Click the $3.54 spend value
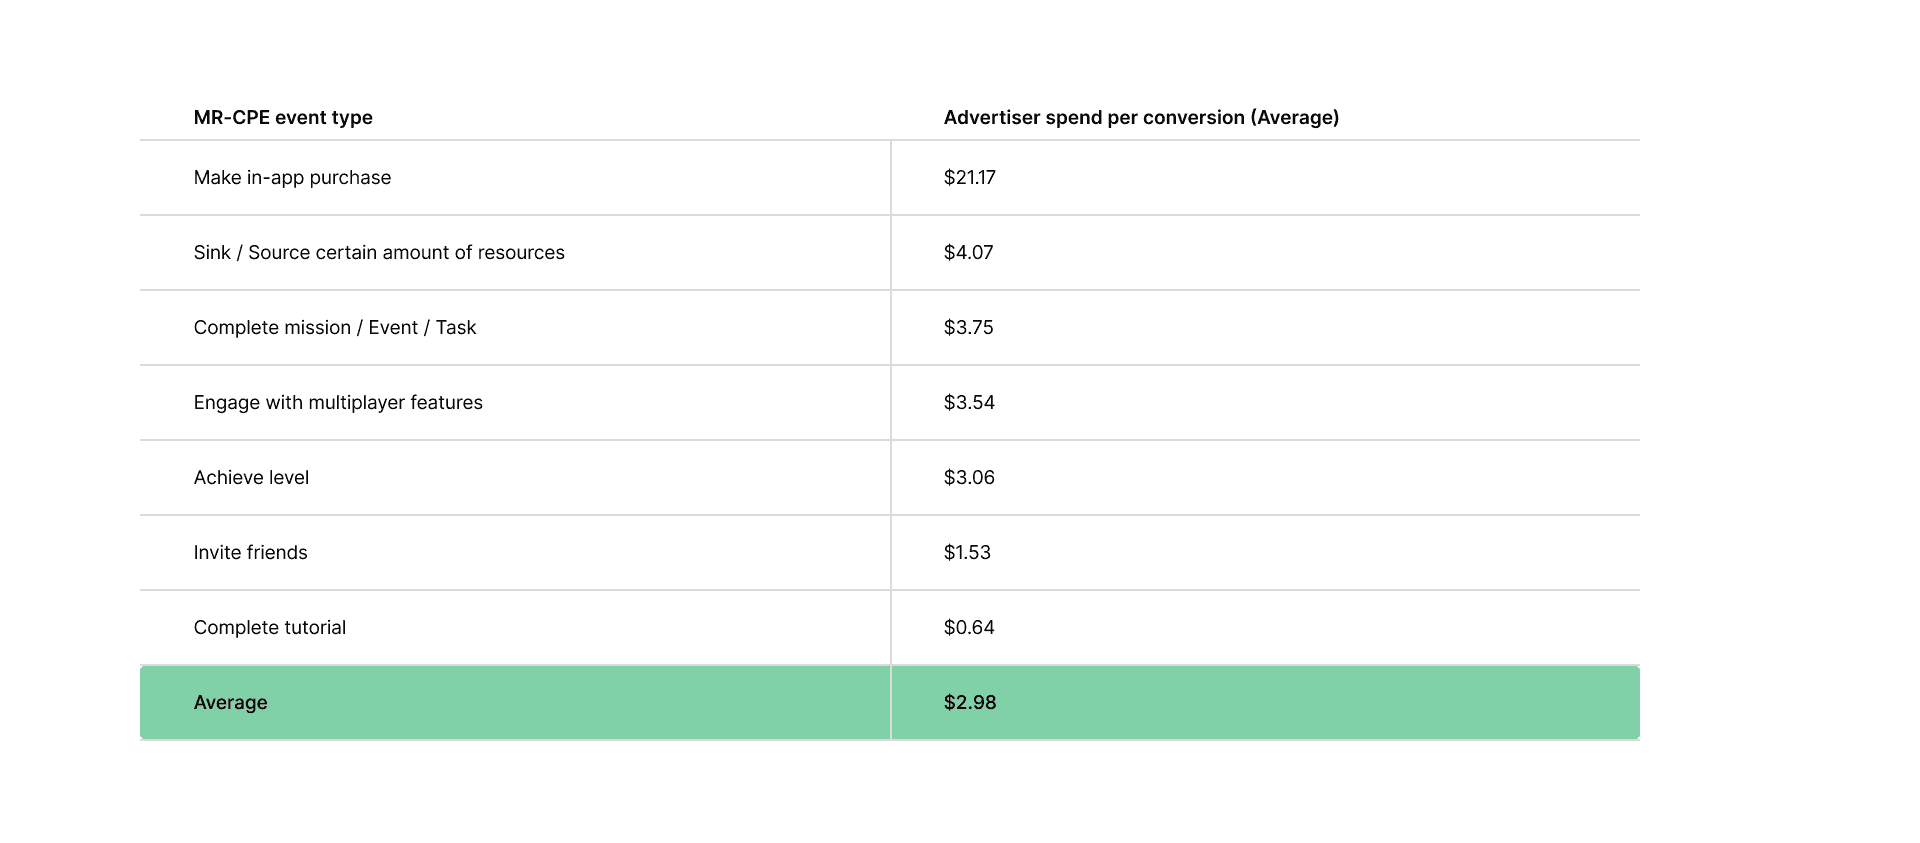Screen dimensions: 1920x843 (x=969, y=402)
